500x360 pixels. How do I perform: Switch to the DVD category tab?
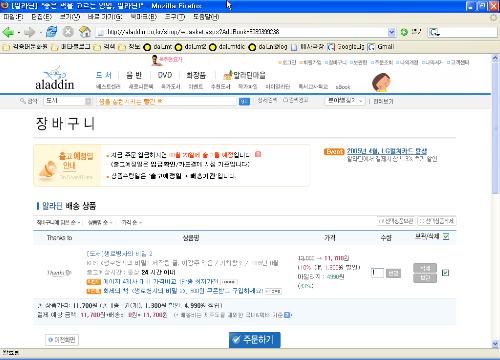click(165, 75)
